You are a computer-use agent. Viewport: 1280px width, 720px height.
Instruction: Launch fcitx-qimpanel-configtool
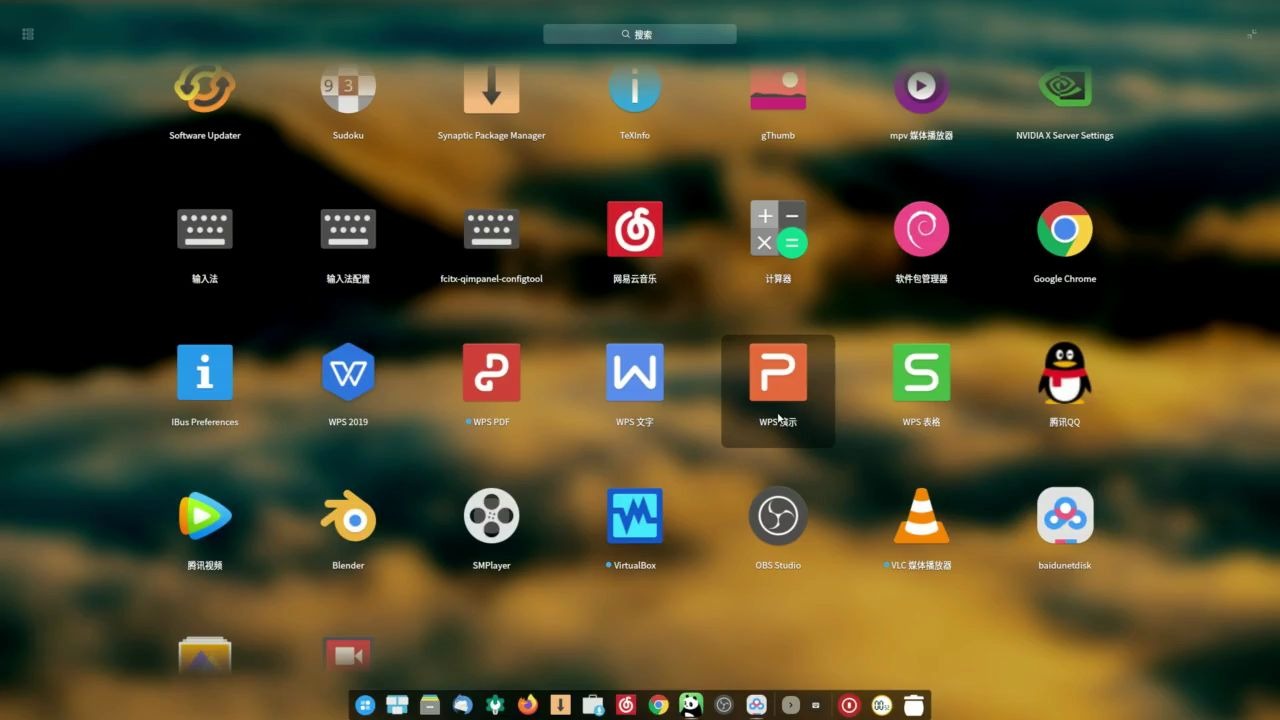491,230
